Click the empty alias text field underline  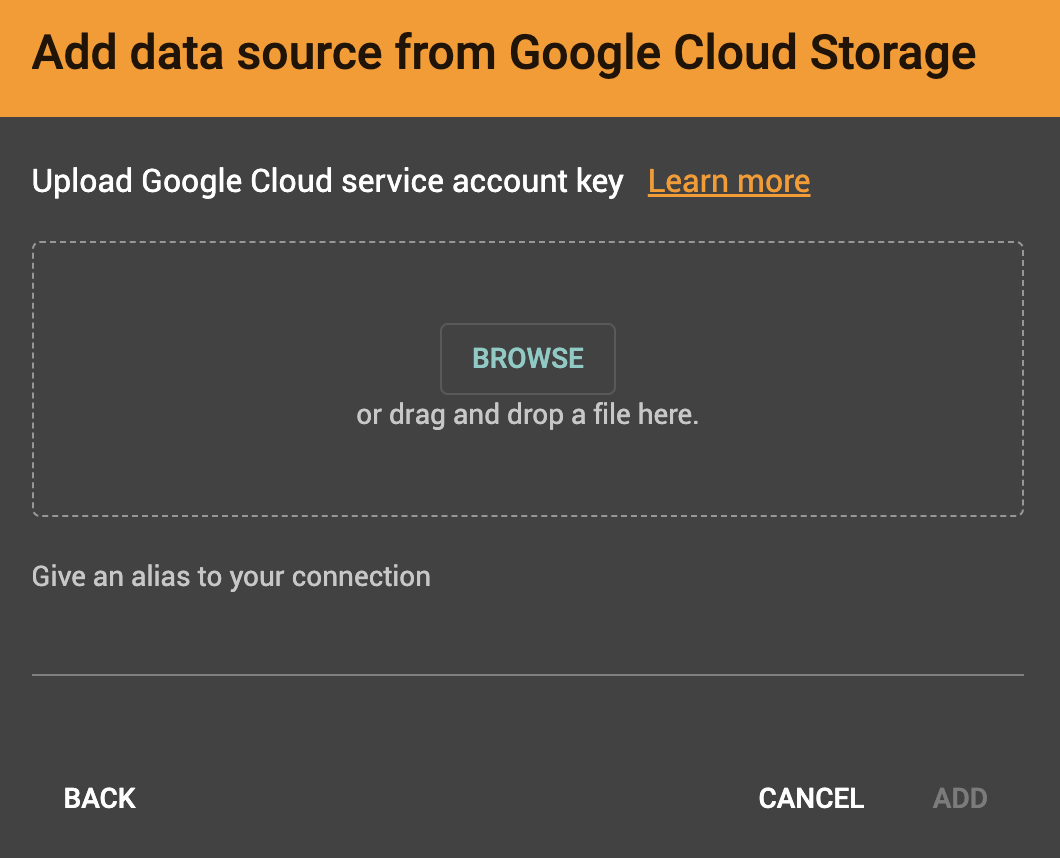[x=528, y=676]
